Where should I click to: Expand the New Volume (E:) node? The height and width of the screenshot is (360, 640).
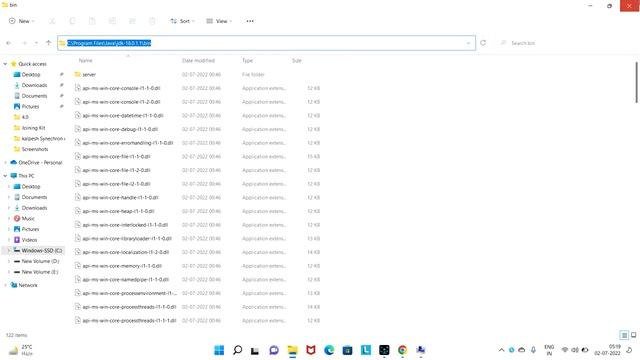(9, 272)
